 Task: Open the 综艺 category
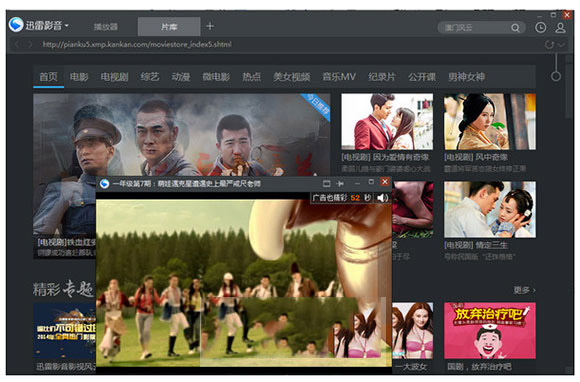150,77
